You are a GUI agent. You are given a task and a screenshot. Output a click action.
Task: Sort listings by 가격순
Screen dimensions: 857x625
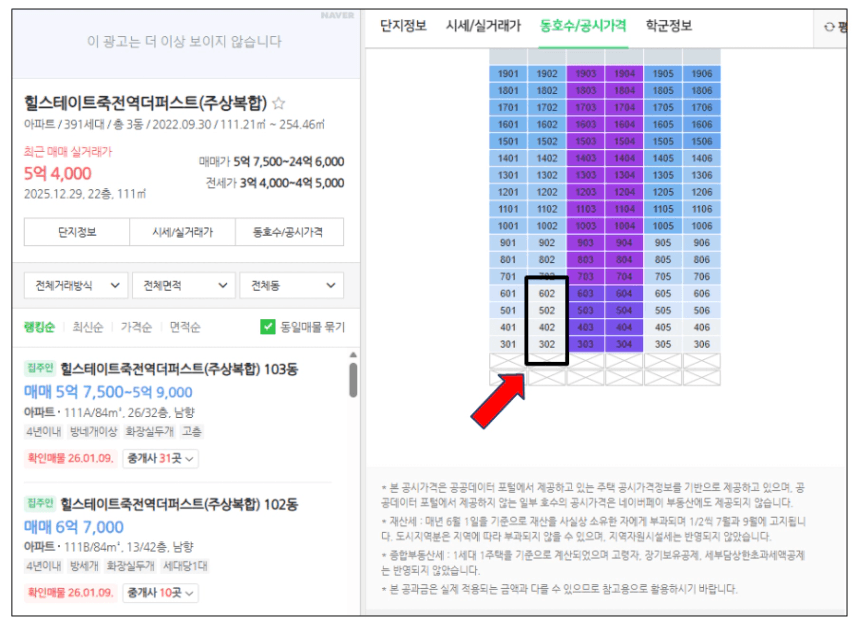136,327
